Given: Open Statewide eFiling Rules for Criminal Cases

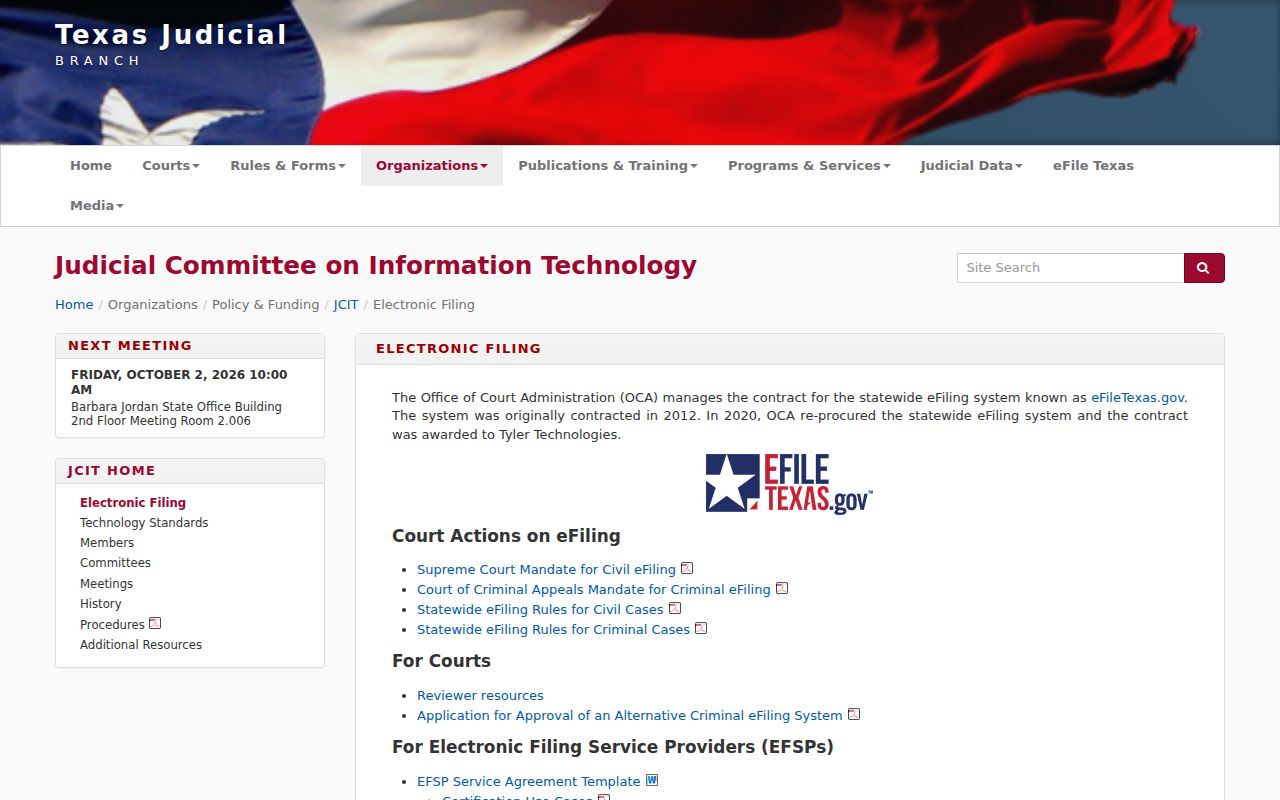Looking at the screenshot, I should 553,629.
